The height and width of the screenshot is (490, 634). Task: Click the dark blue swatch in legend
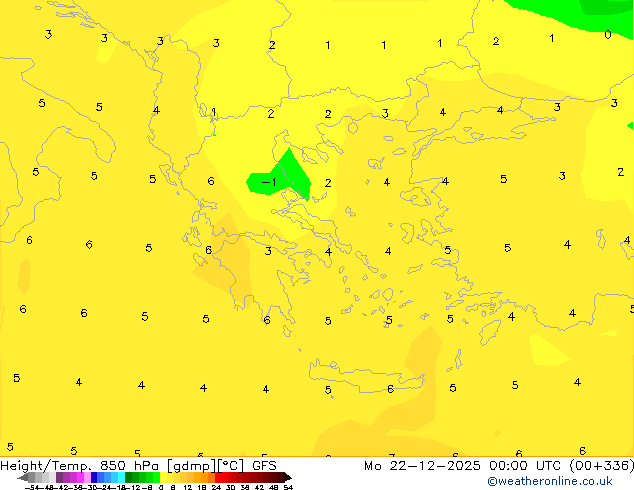(94, 477)
